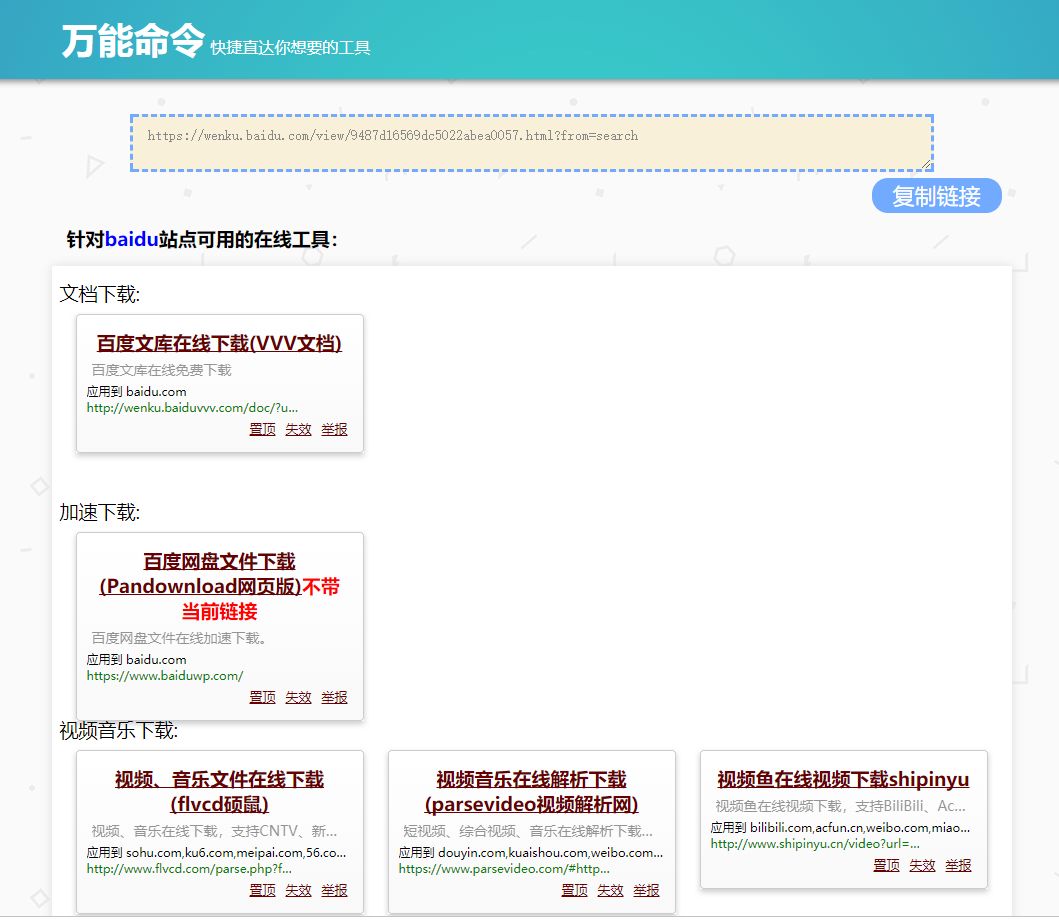Select the 加速下载 section heading
The height and width of the screenshot is (923, 1059).
99,512
